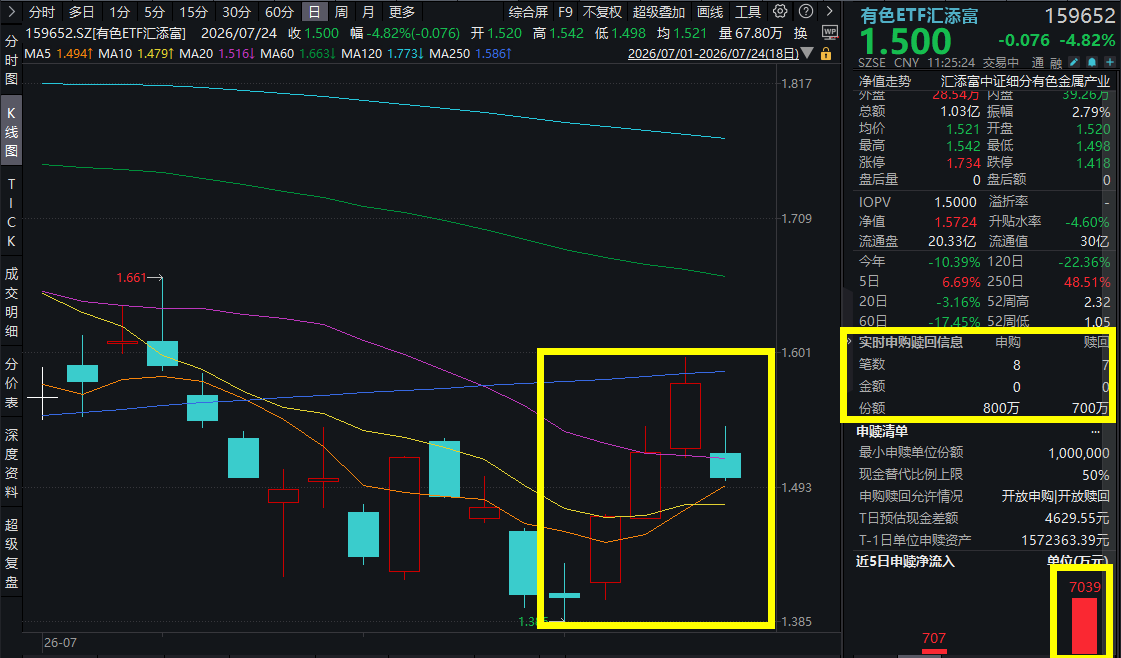Select the 60分 timeframe tab
Screen dimensions: 1121x658
coord(279,11)
